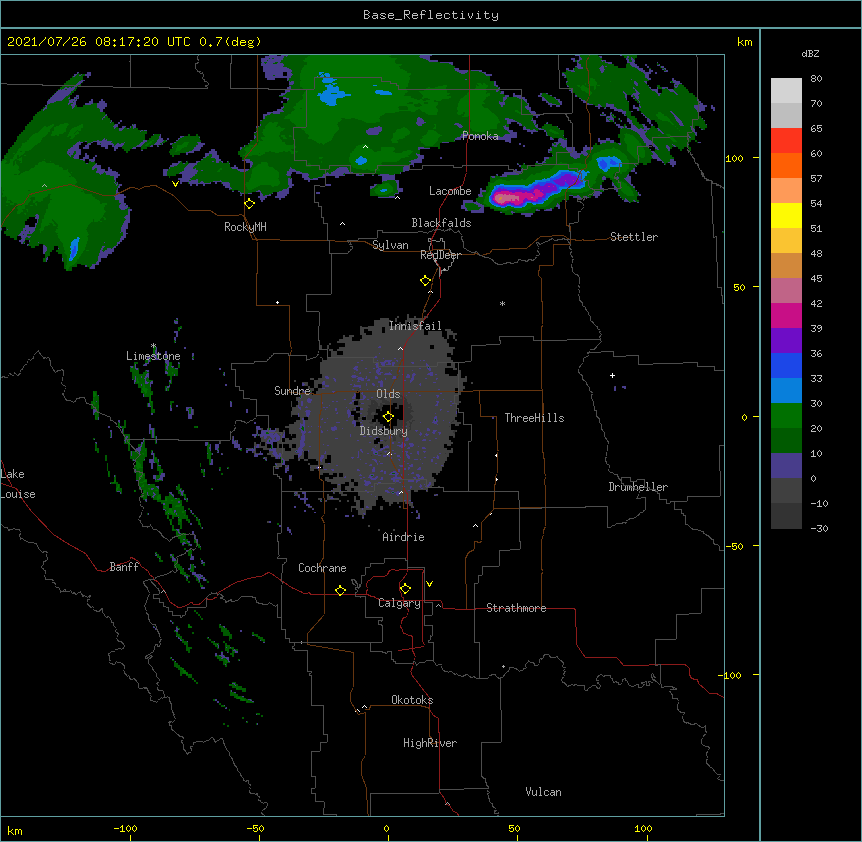Select the Lacombe city label
Viewport: 862px width, 842px height.
click(x=450, y=191)
